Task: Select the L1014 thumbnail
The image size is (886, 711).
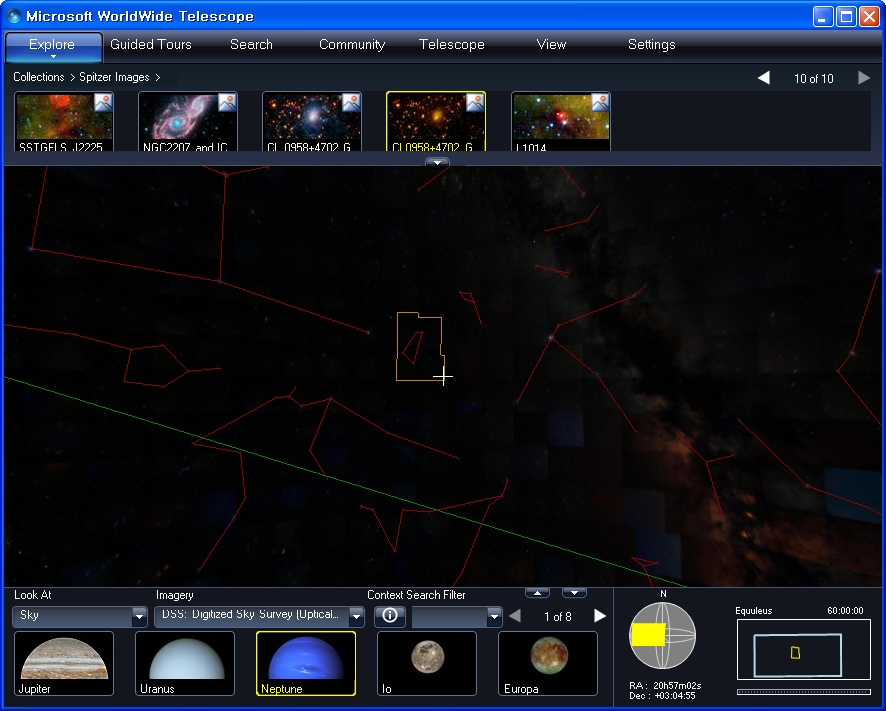Action: [x=561, y=121]
